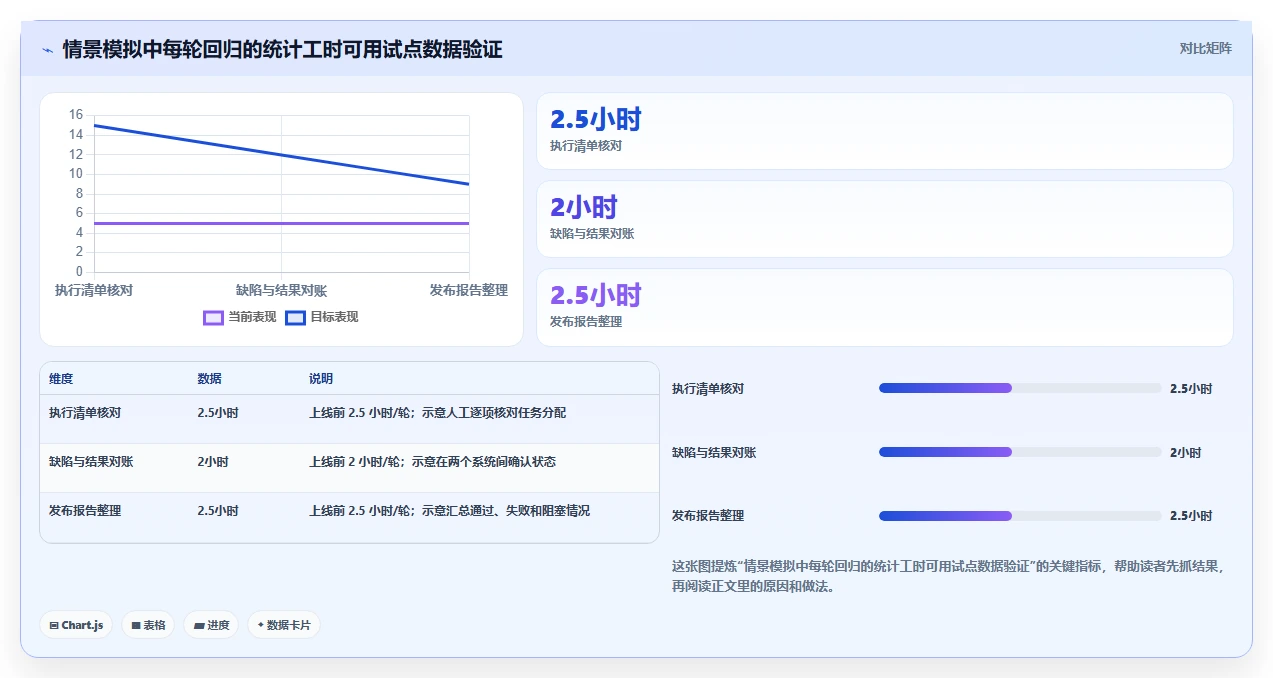Viewport: 1273px width, 678px height.
Task: Click chart x-axis label 执行清单核对
Action: point(94,290)
